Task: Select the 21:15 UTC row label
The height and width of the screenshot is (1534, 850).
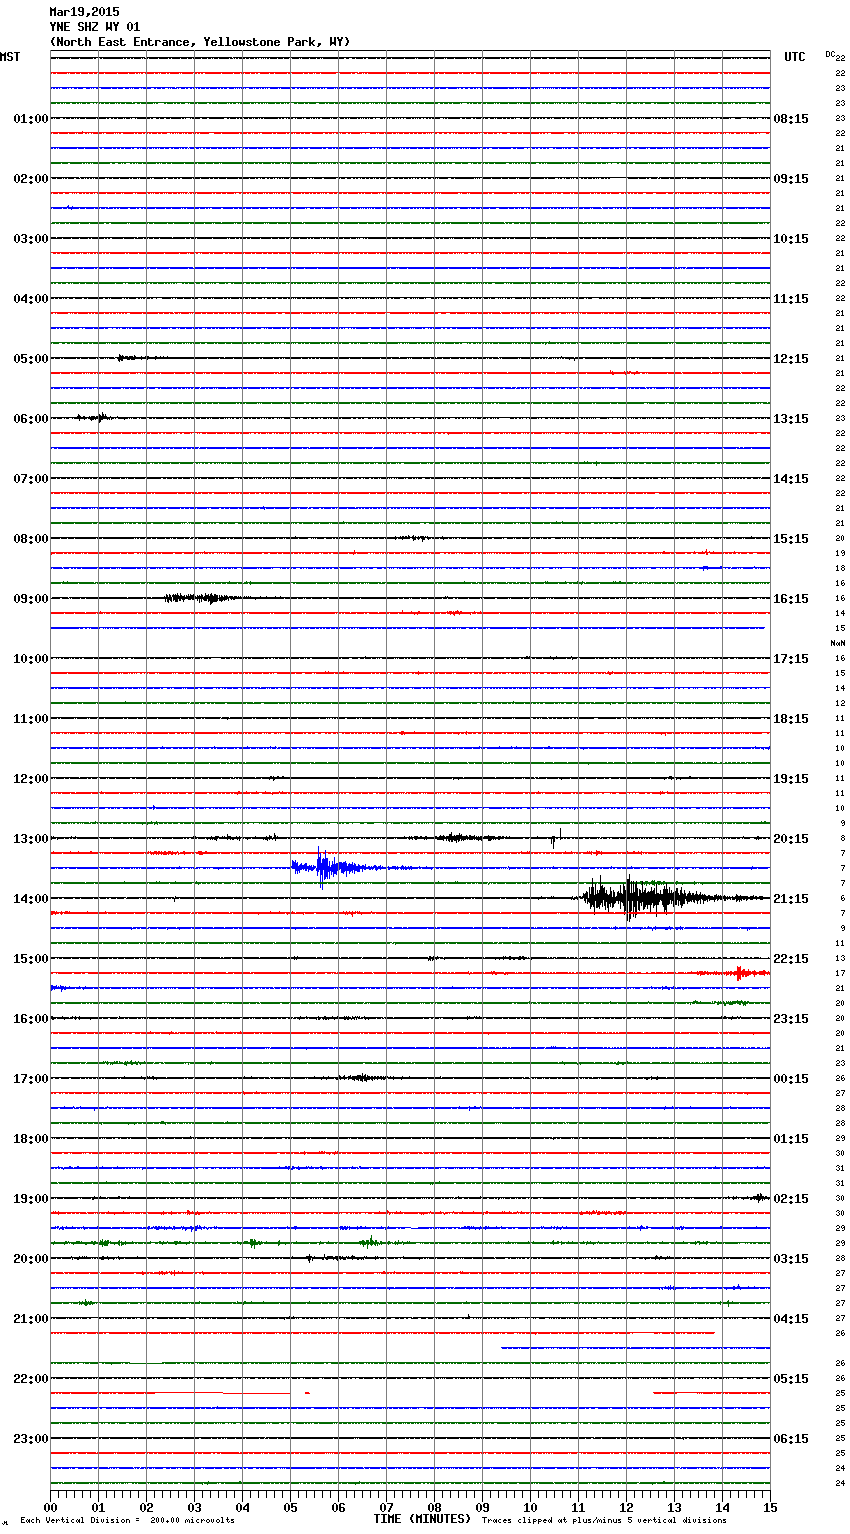Action: [x=791, y=899]
